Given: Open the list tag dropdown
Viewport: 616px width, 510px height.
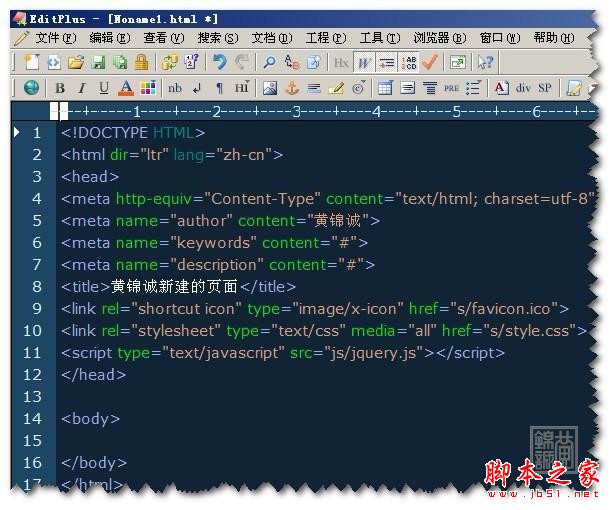Looking at the screenshot, I should coord(473,88).
